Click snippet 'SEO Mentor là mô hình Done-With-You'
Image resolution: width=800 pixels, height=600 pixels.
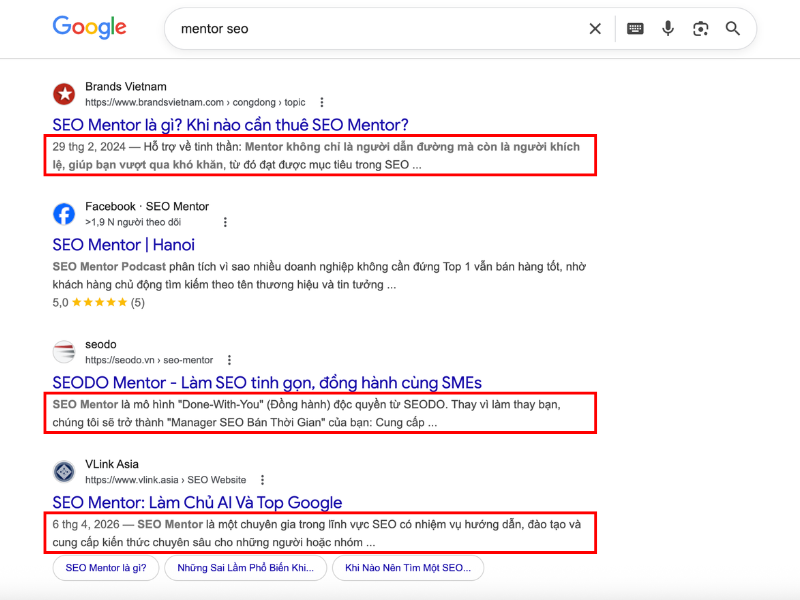(307, 413)
